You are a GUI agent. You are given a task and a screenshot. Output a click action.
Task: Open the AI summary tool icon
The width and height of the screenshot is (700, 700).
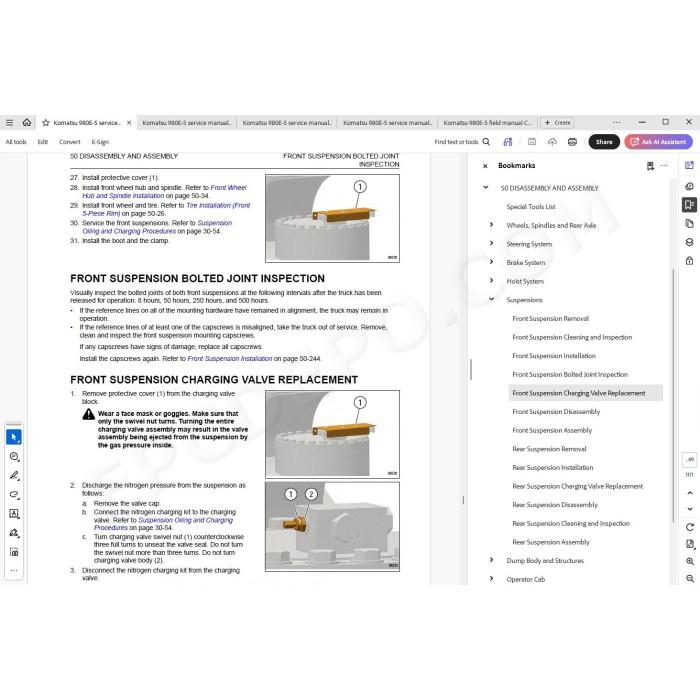pyautogui.click(x=508, y=142)
